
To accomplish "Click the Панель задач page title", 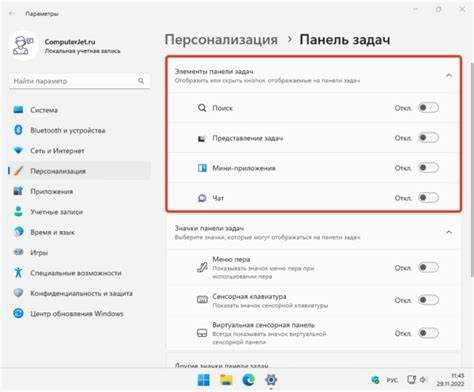I will coord(345,40).
